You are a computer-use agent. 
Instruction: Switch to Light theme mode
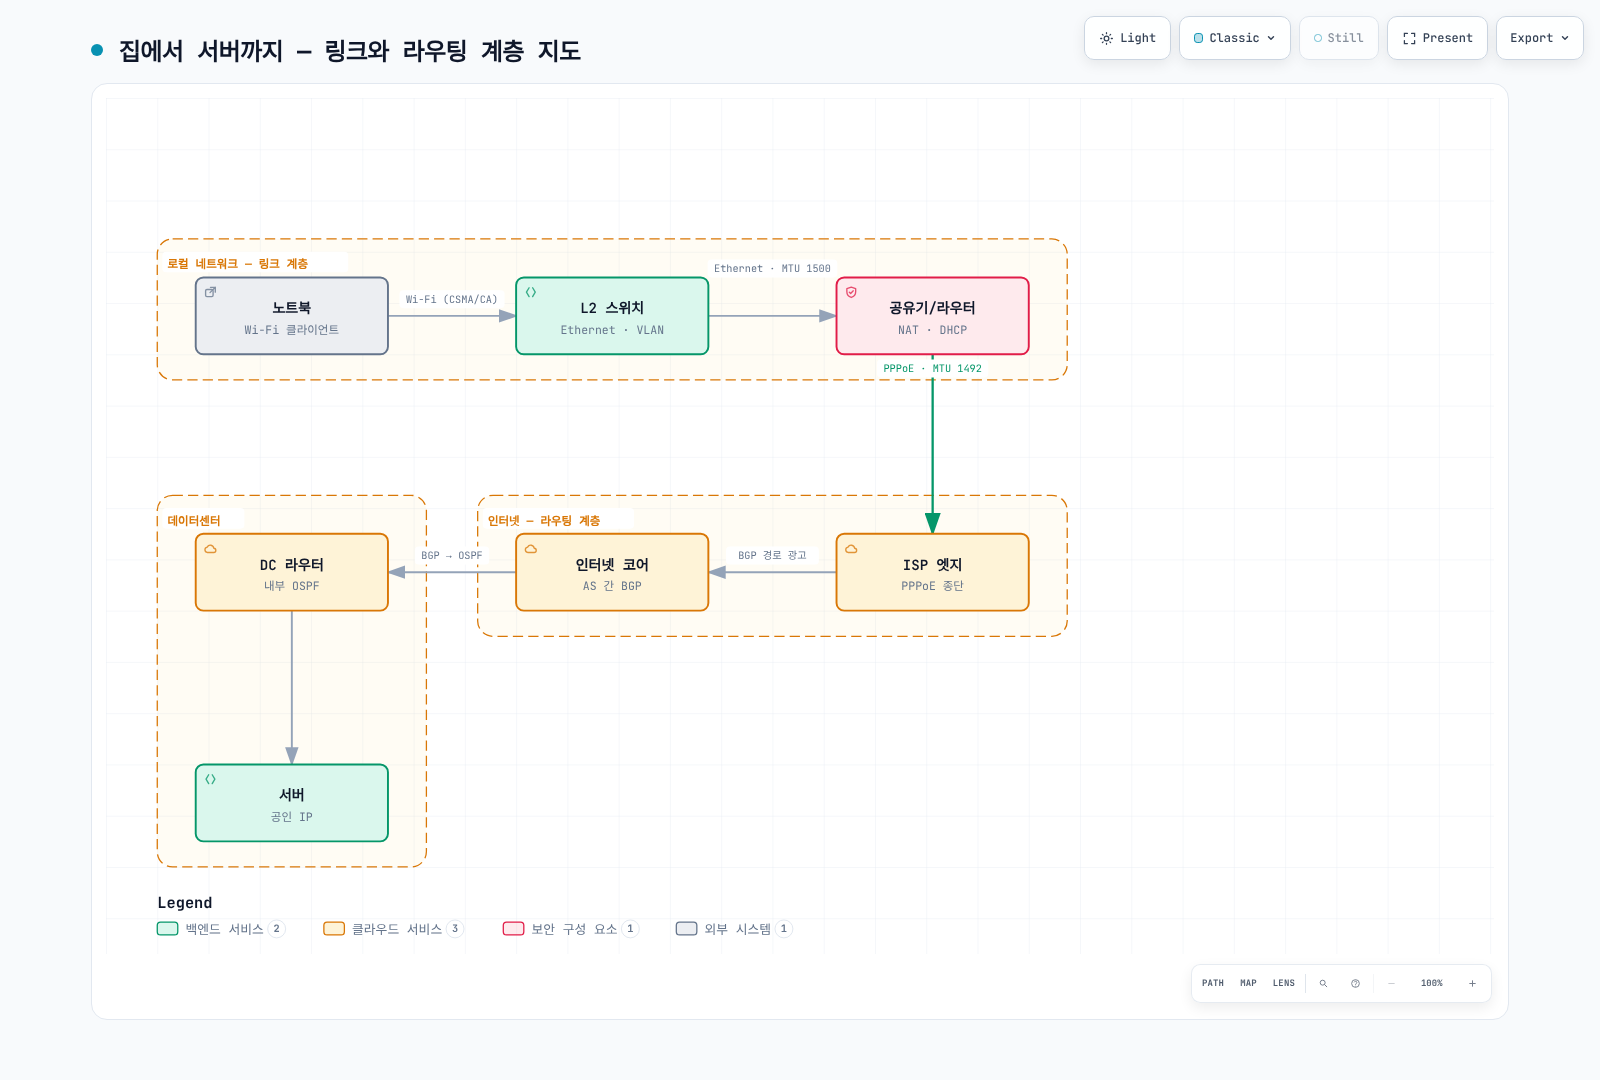tap(1127, 38)
